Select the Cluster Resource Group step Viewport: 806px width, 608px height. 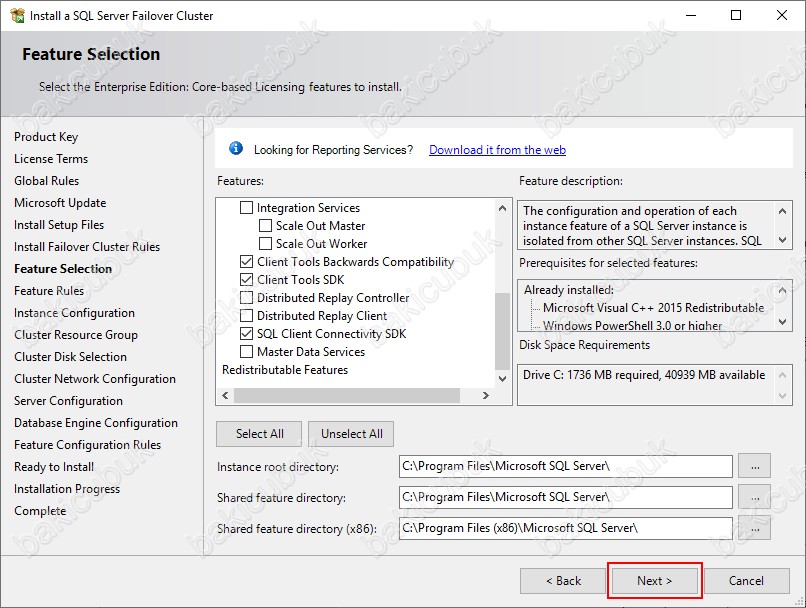(x=76, y=335)
